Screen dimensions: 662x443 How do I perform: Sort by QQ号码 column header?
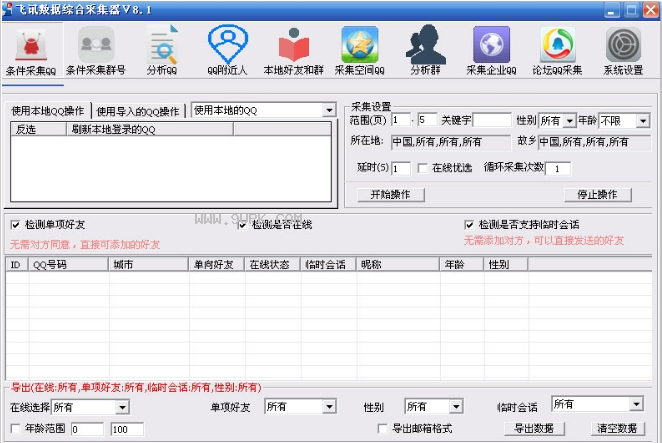pos(68,265)
